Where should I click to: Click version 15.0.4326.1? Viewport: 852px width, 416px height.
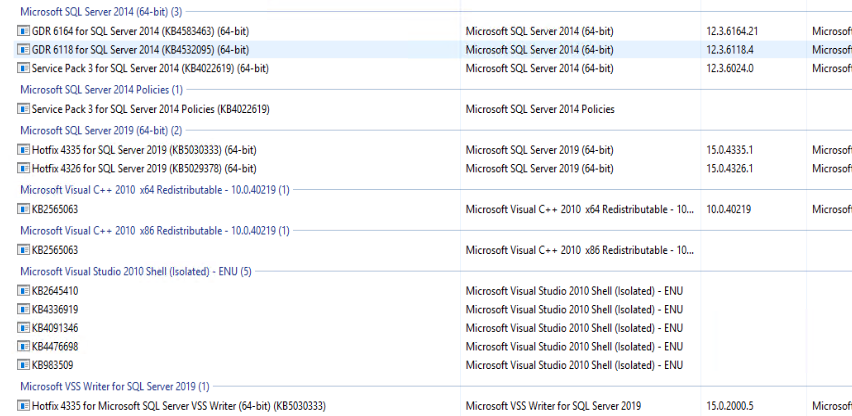tap(730, 168)
